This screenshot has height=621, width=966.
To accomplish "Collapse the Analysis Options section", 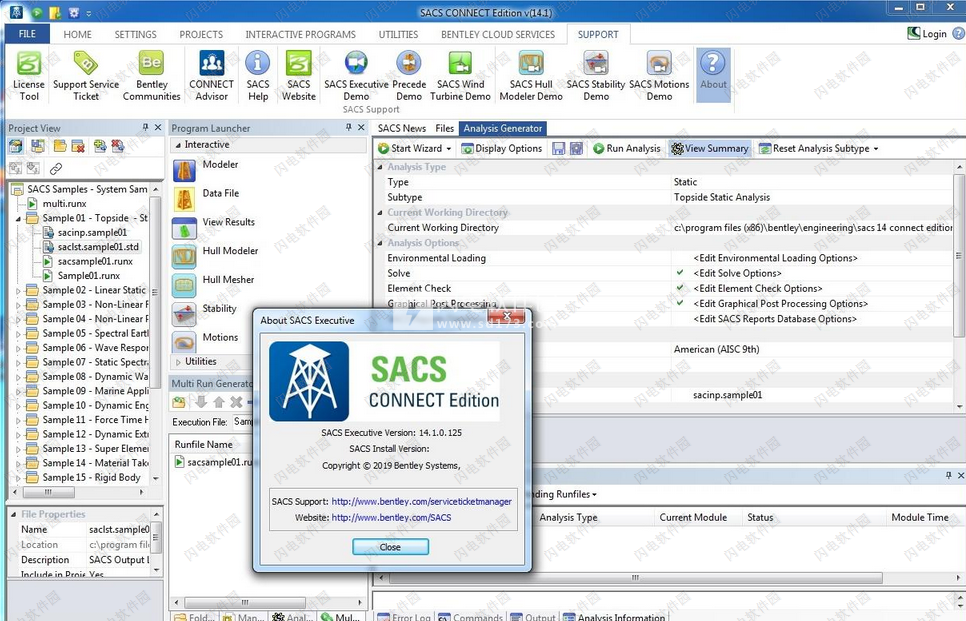I will [x=380, y=243].
